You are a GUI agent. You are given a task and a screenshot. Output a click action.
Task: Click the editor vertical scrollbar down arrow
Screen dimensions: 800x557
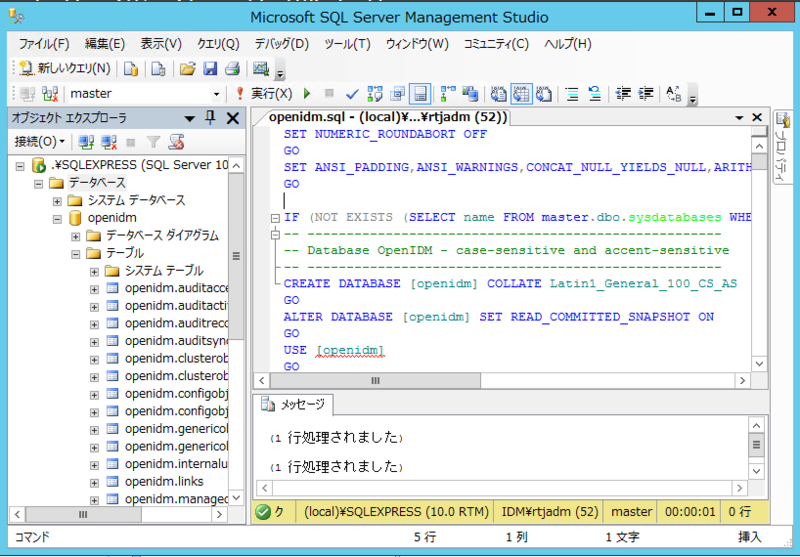pos(759,364)
